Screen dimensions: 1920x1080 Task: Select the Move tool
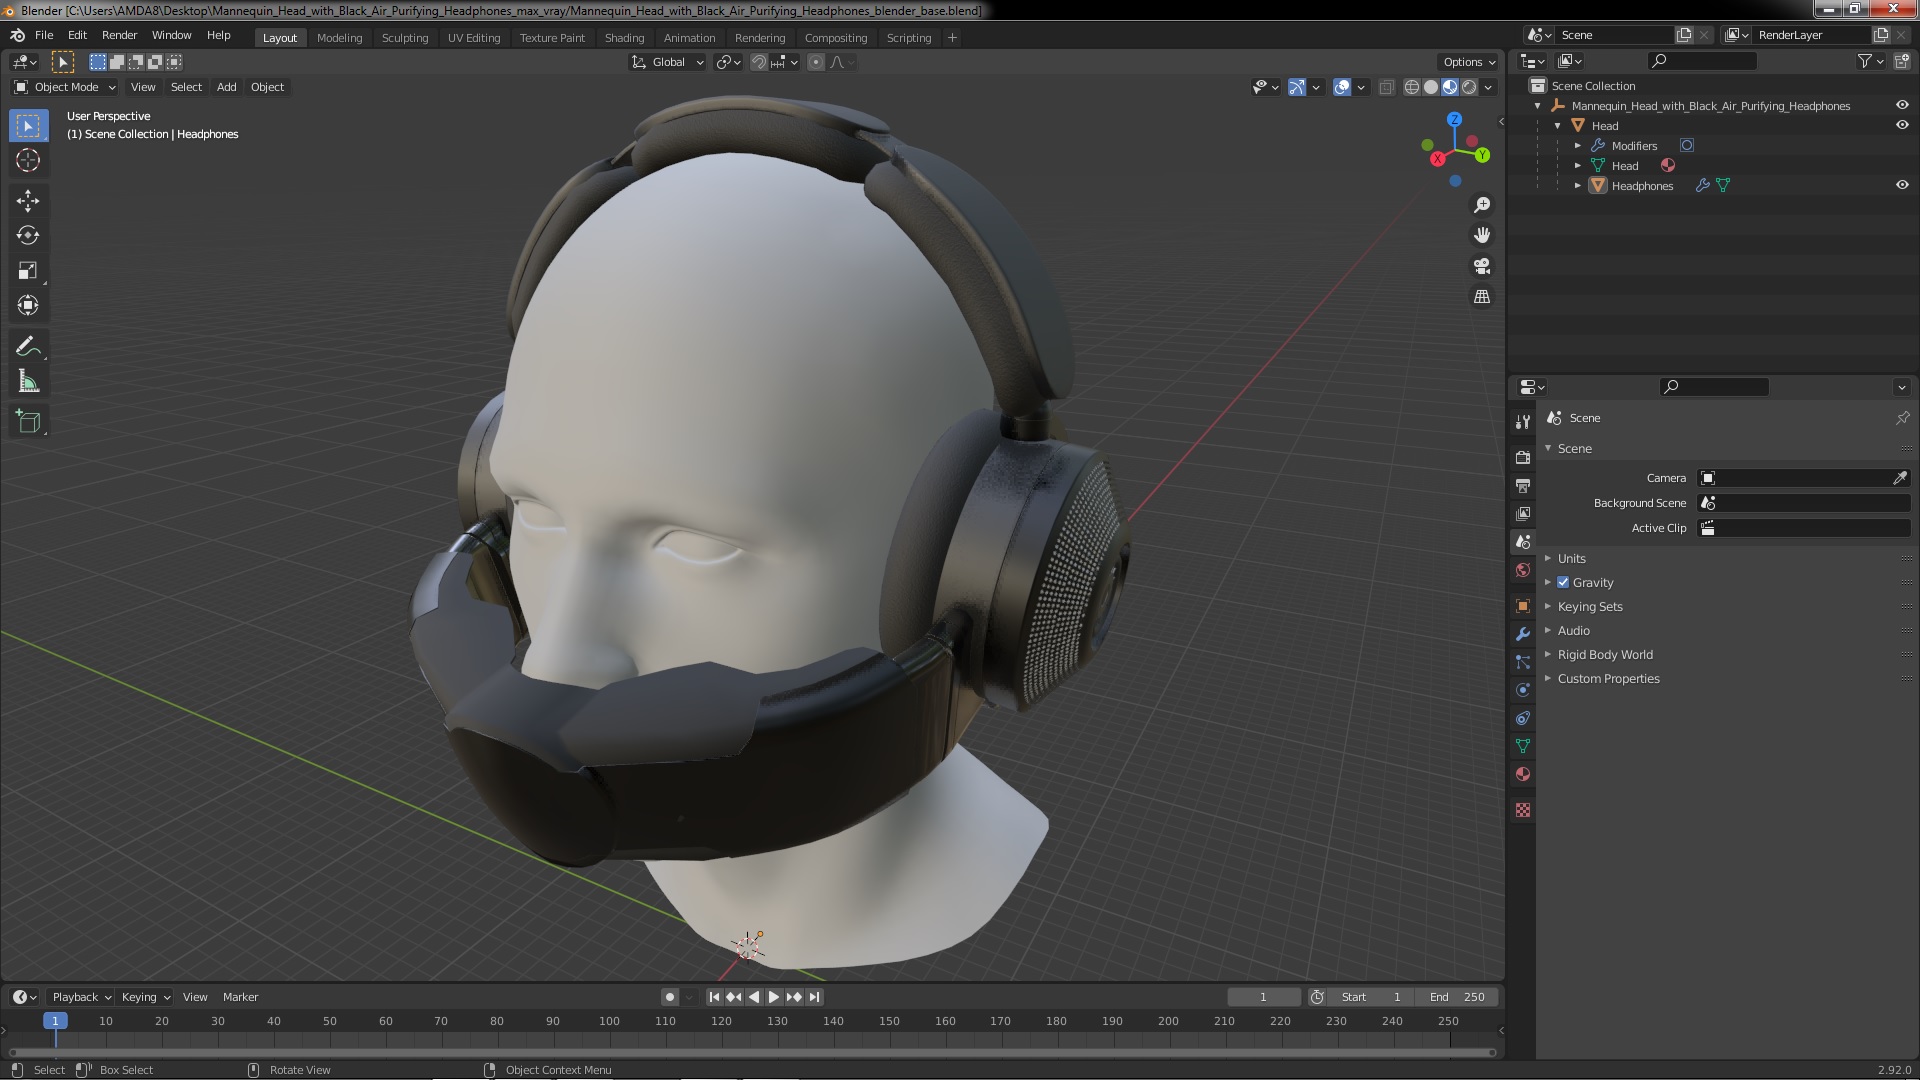[28, 201]
